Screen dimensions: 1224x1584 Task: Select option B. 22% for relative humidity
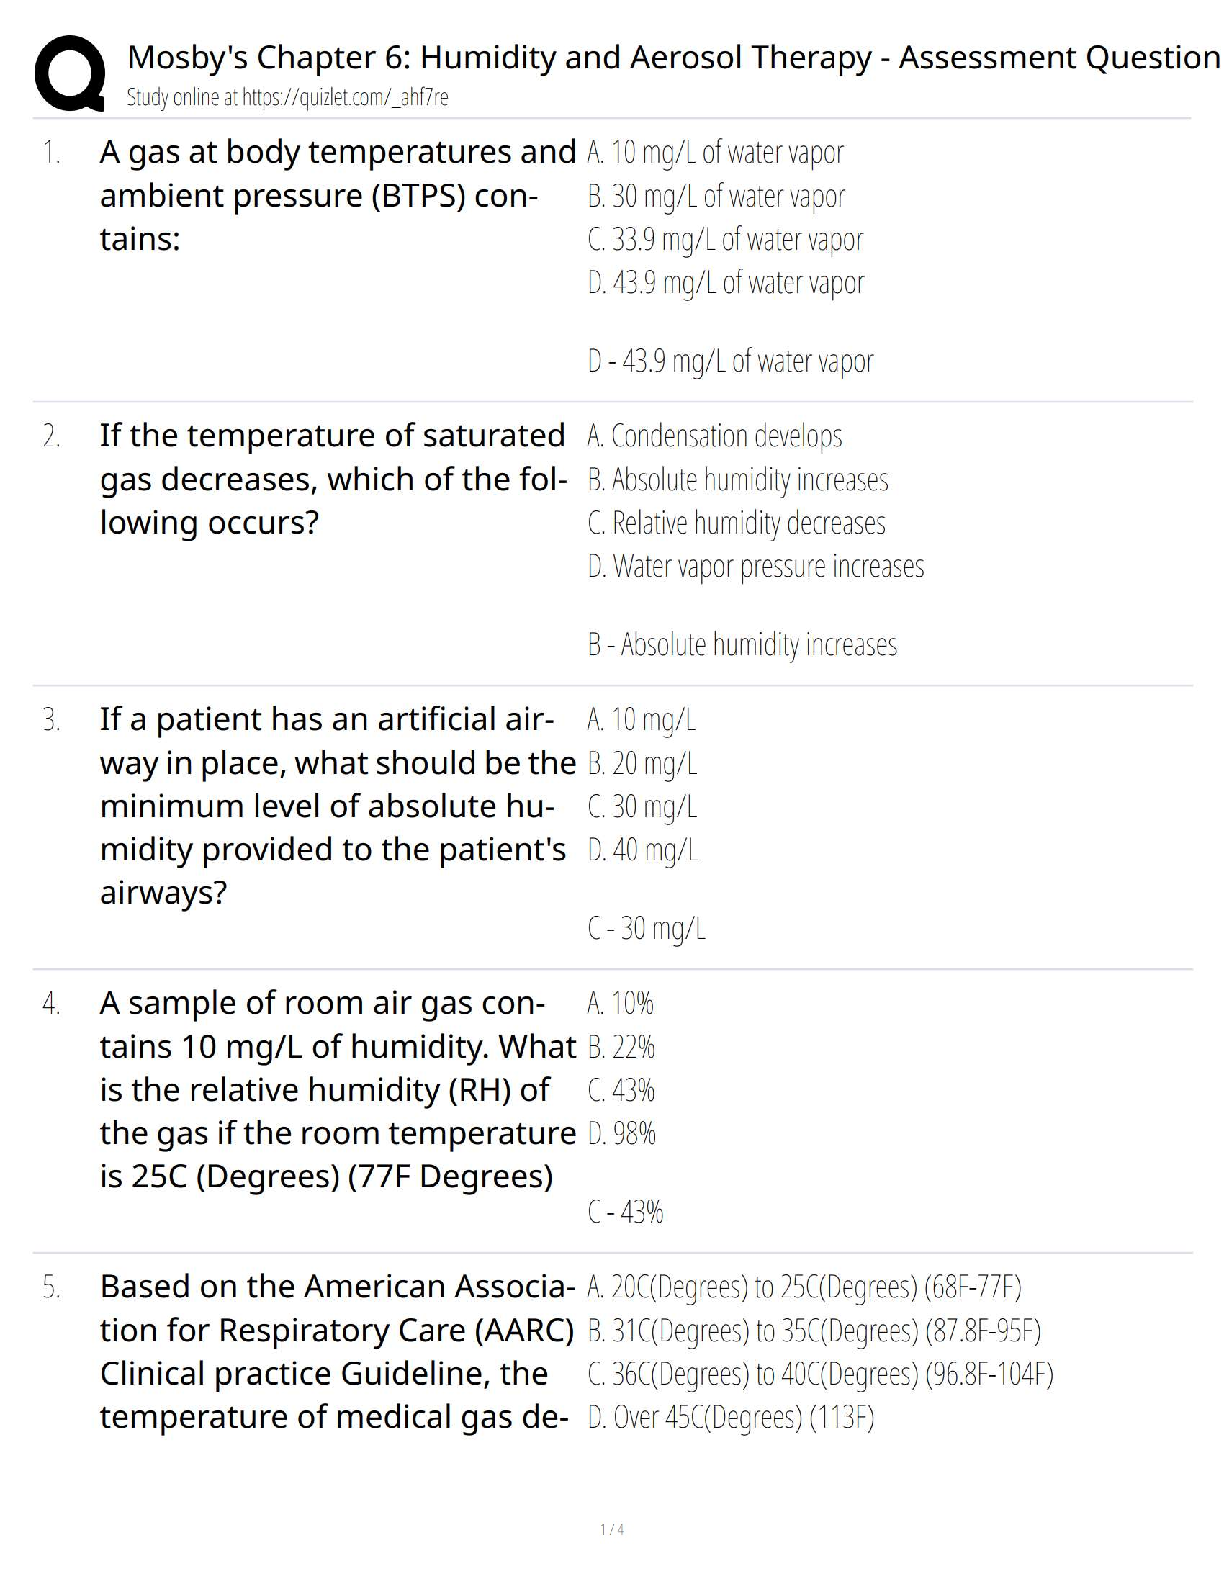click(621, 1048)
